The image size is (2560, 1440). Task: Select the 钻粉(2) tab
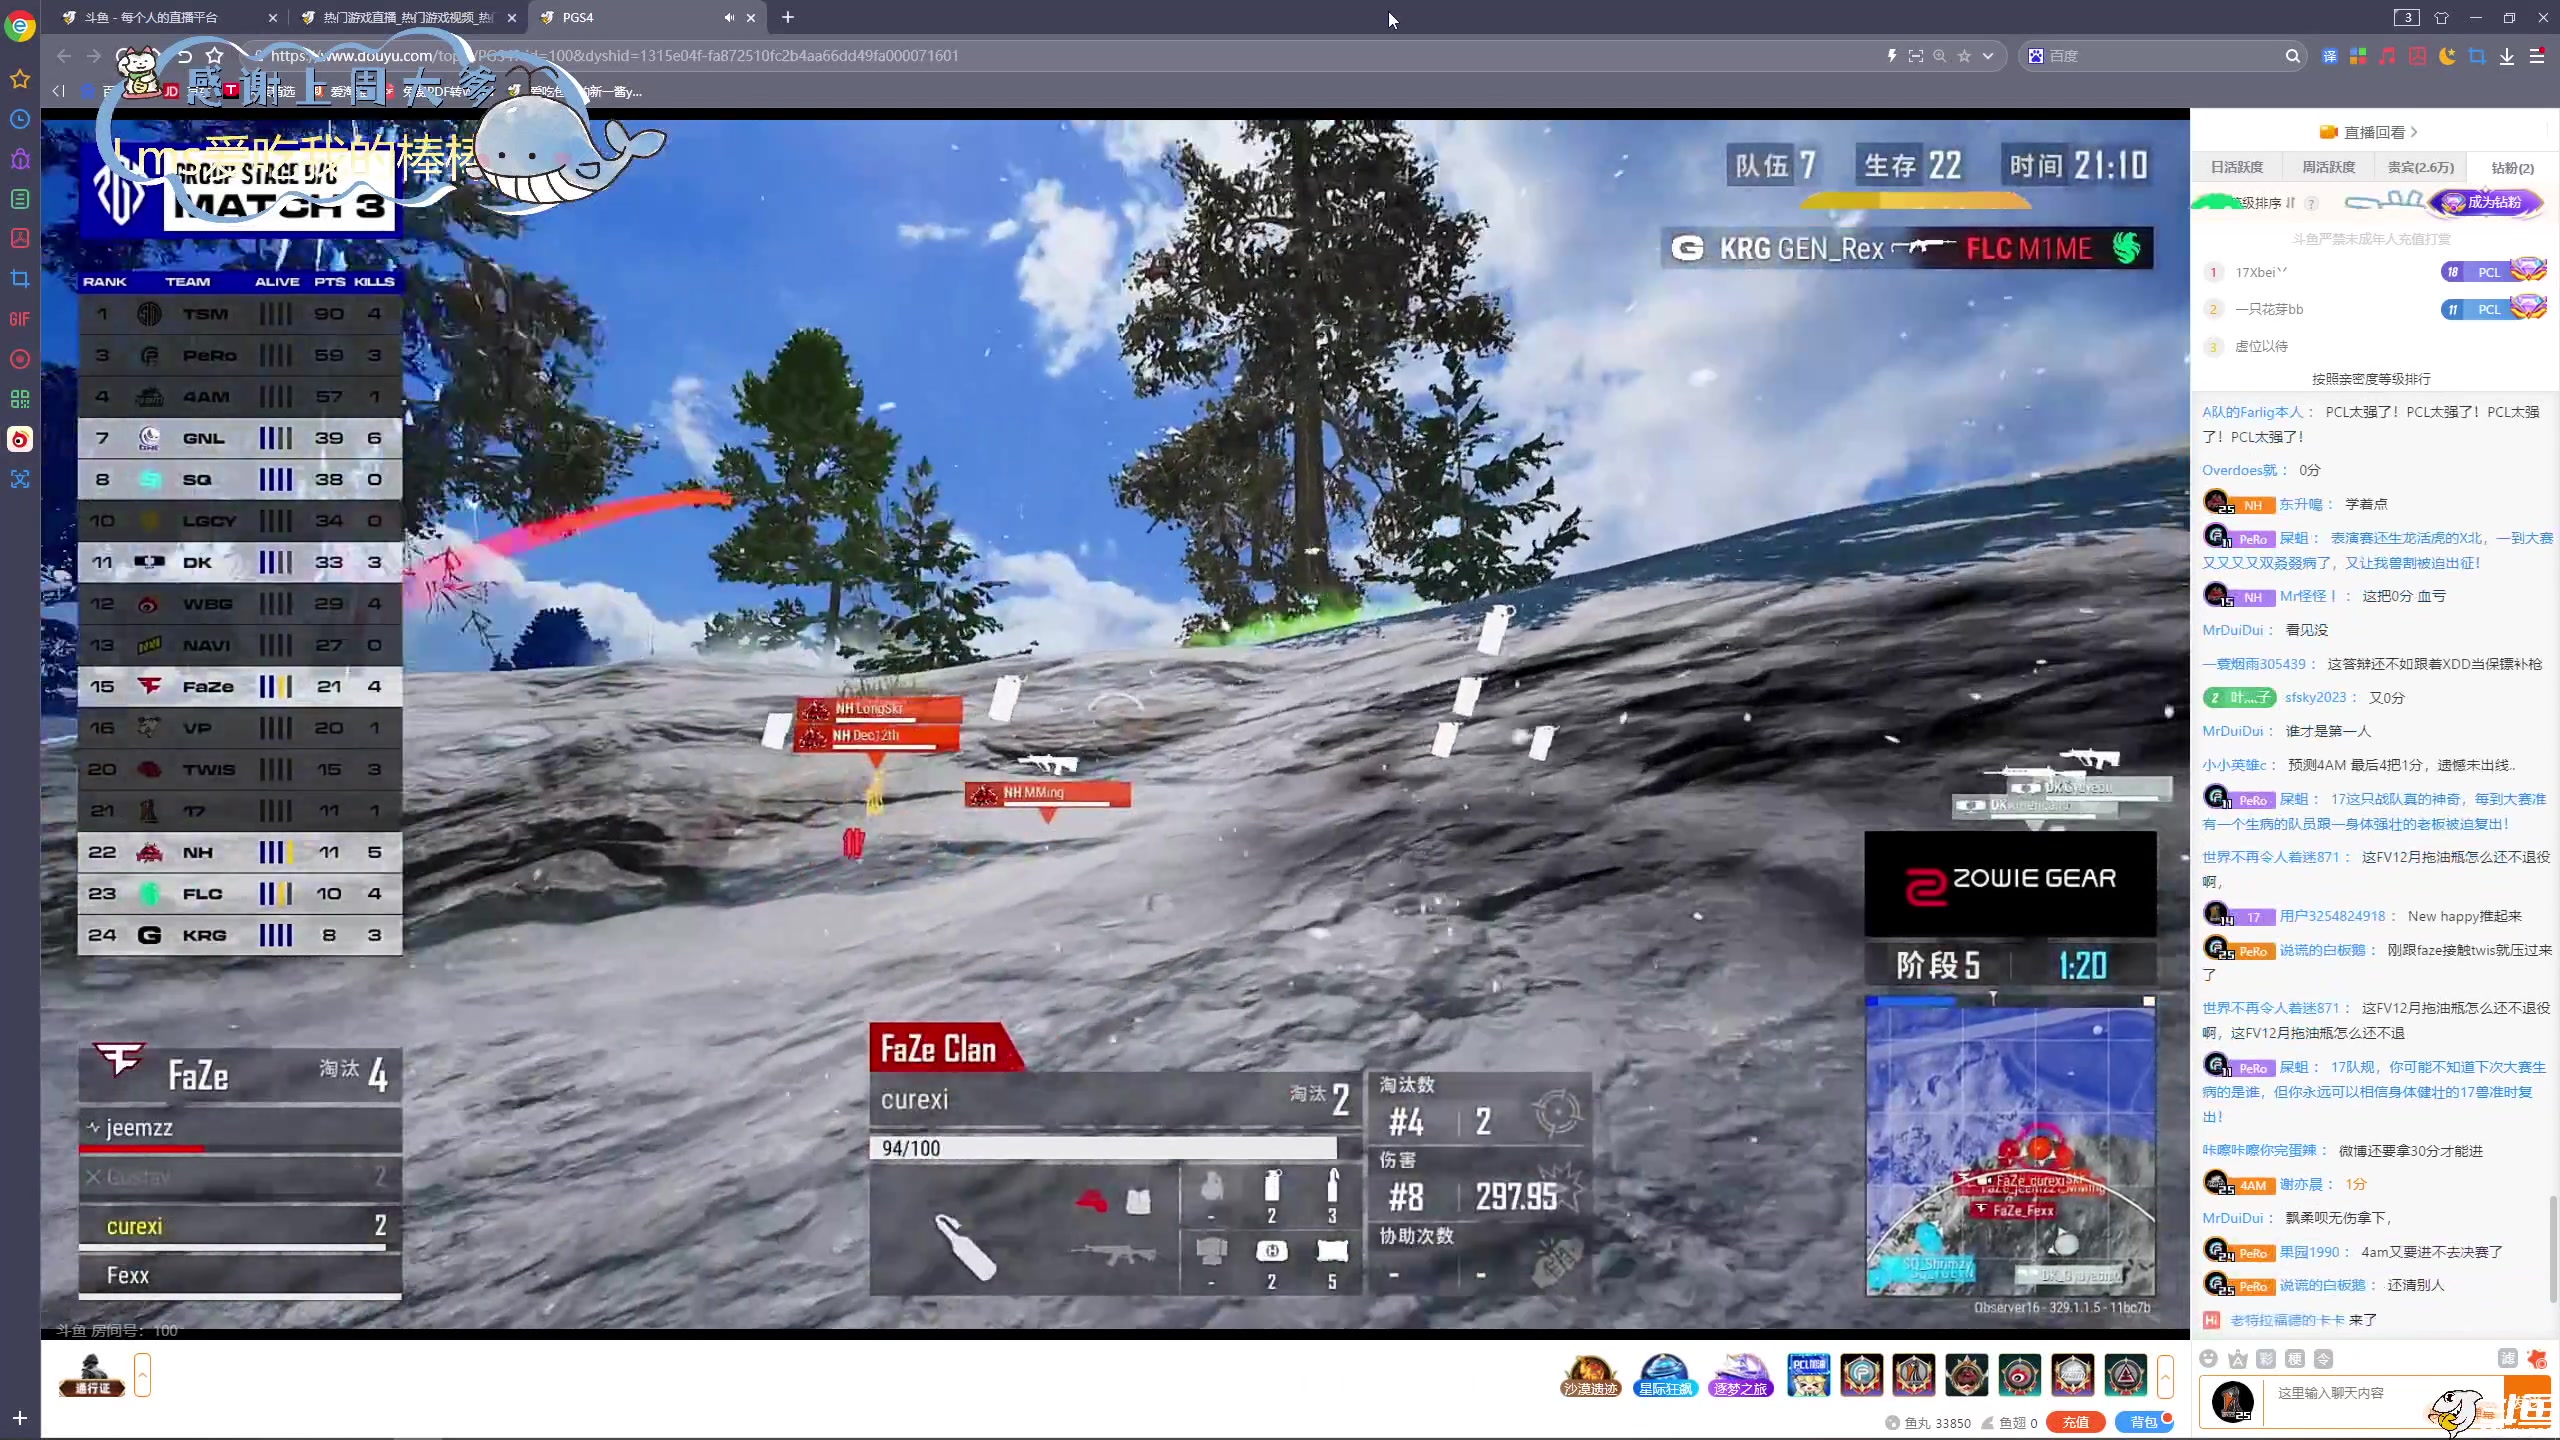coord(2512,167)
